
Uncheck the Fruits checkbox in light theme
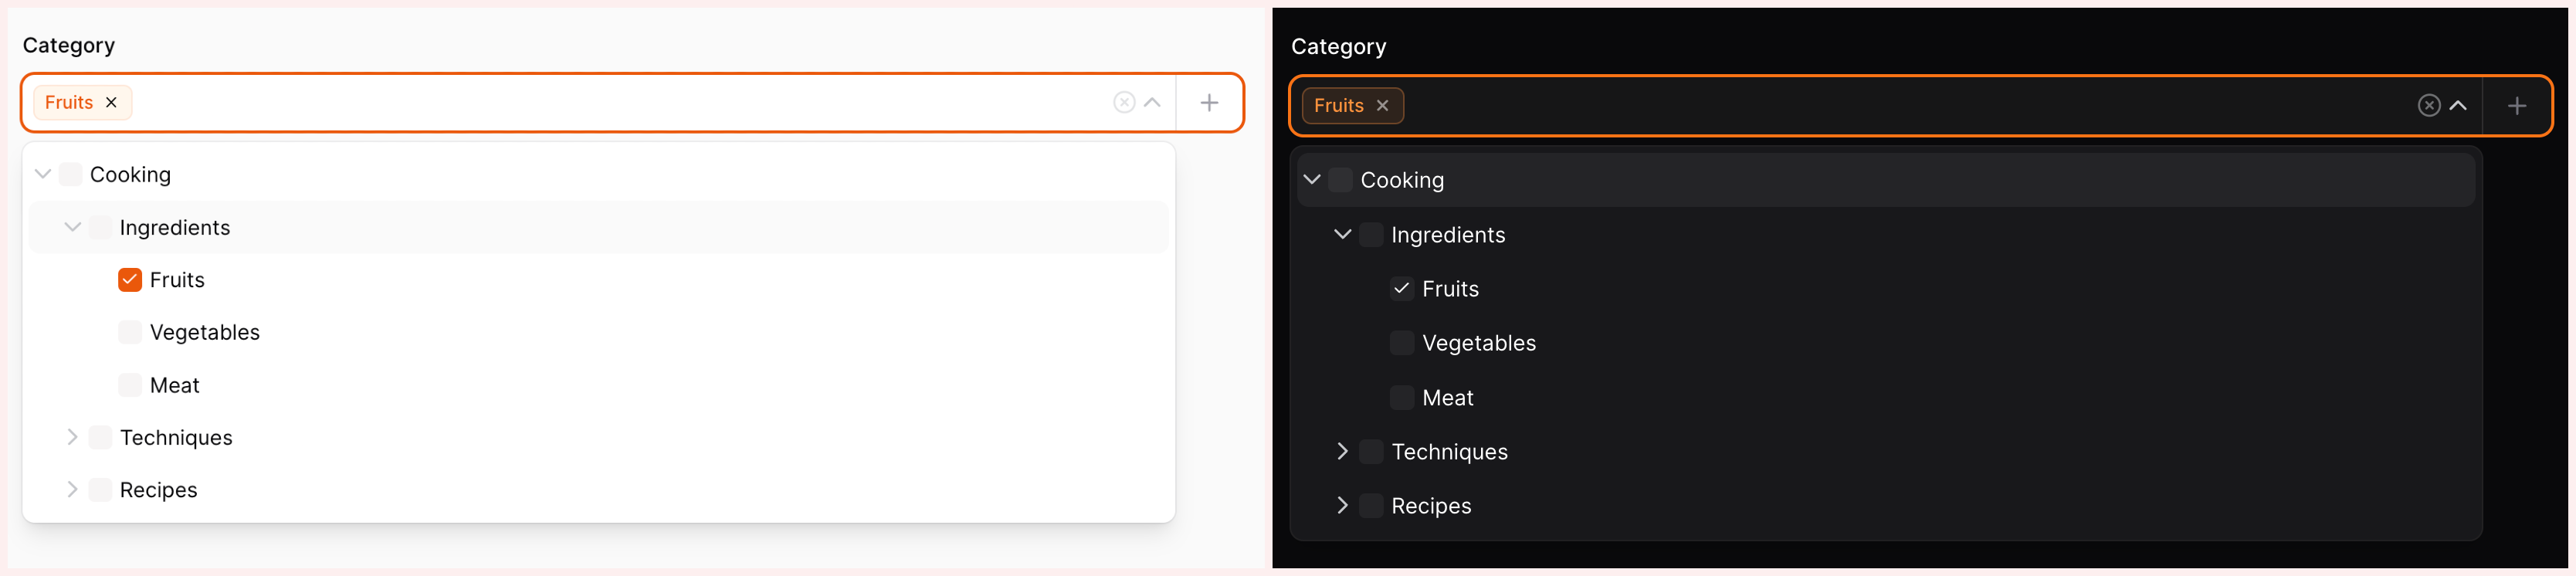(x=130, y=280)
